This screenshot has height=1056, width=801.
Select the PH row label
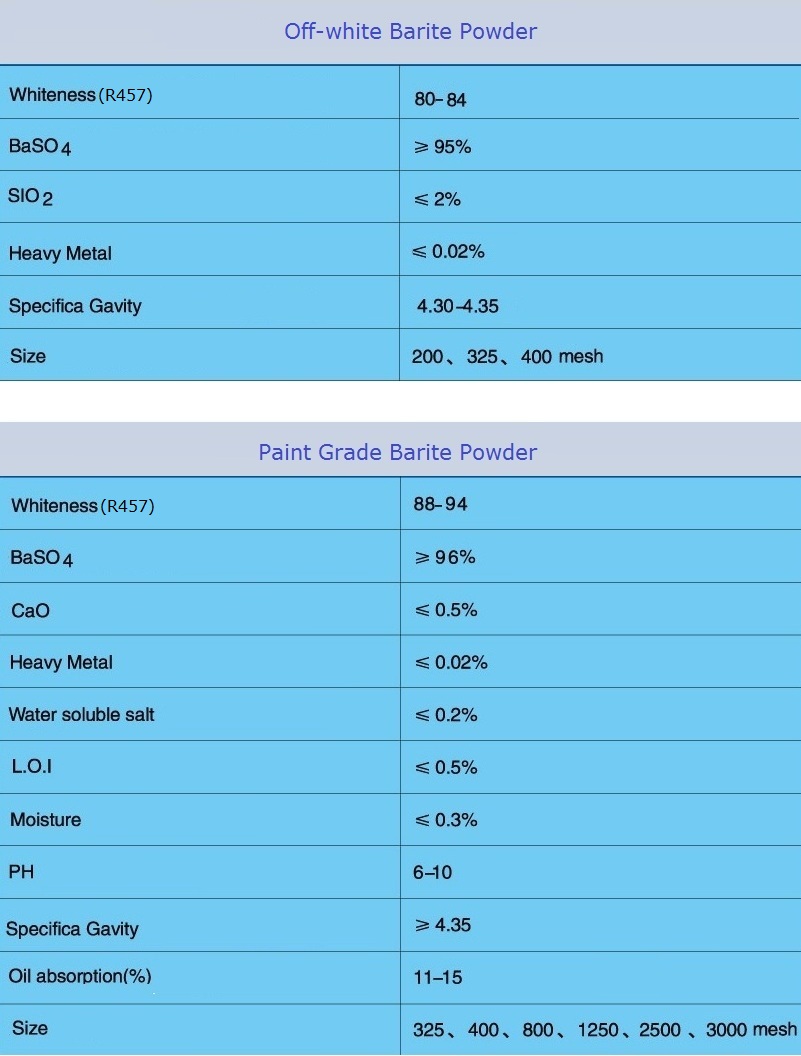[x=21, y=872]
